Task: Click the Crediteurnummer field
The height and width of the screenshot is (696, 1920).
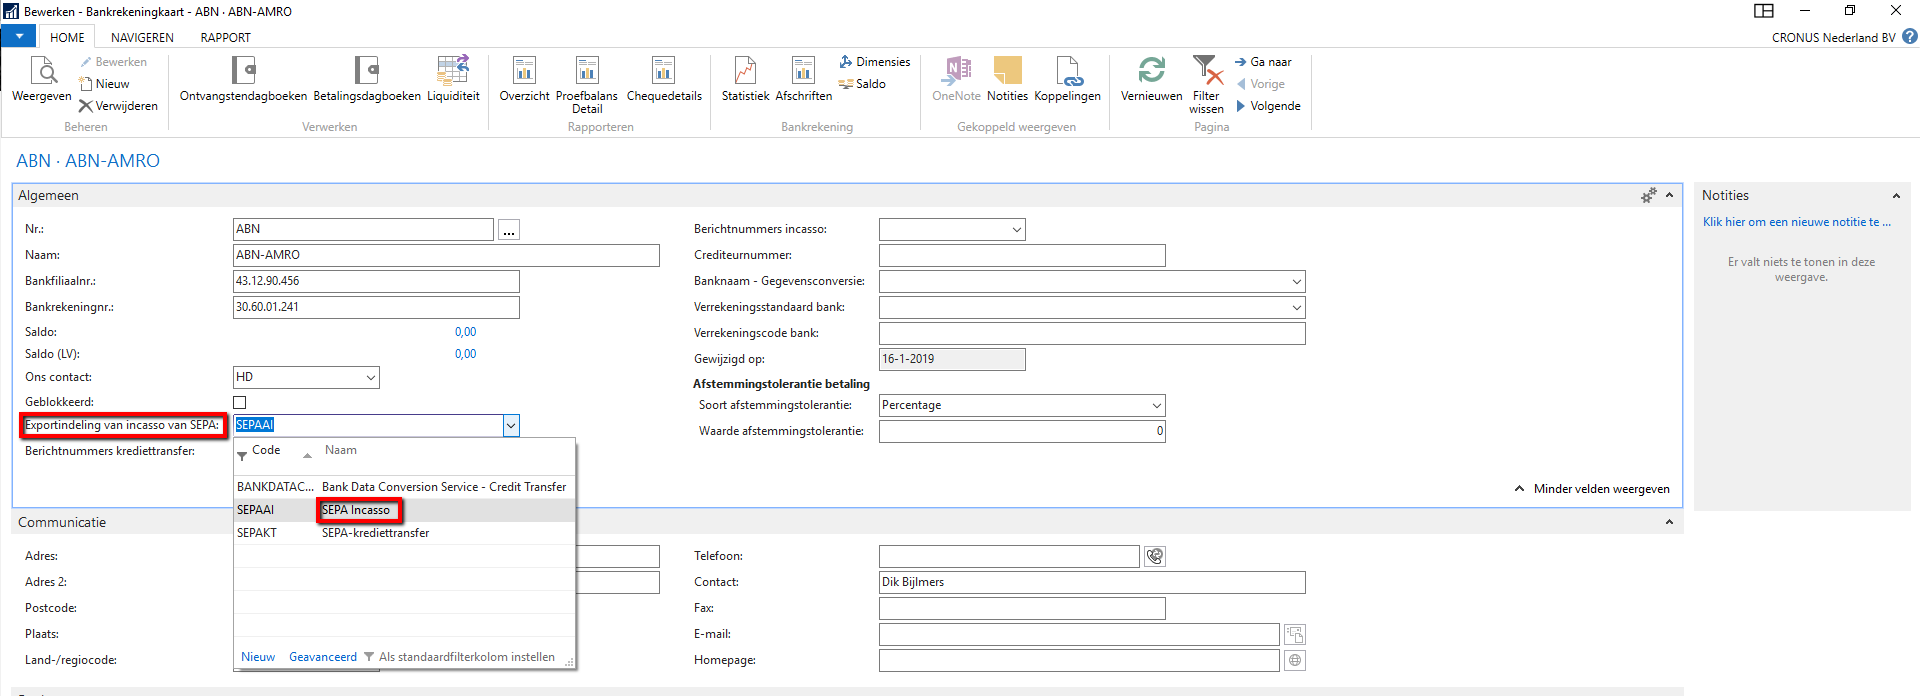Action: 1022,255
